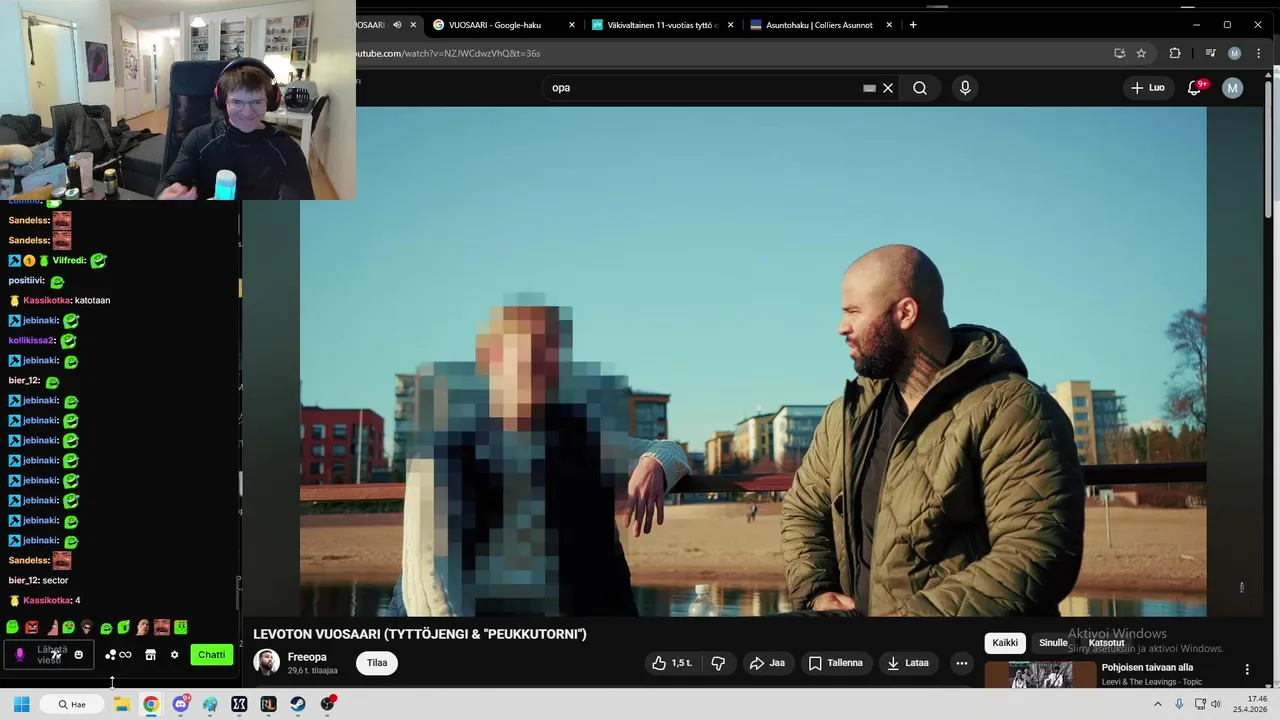Open Chrome media controls icon
This screenshot has width=1280, height=720.
click(1210, 53)
